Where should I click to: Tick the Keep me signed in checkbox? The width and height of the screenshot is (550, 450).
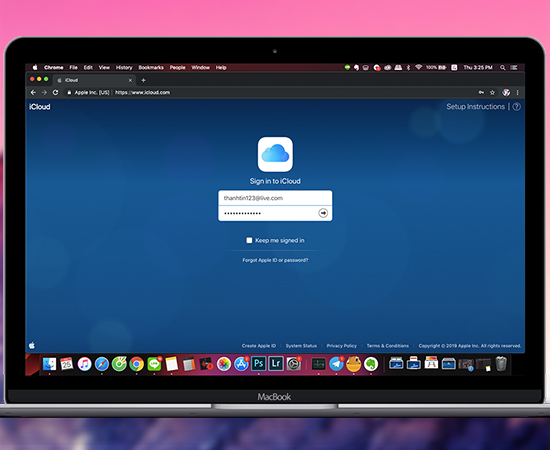pos(249,240)
